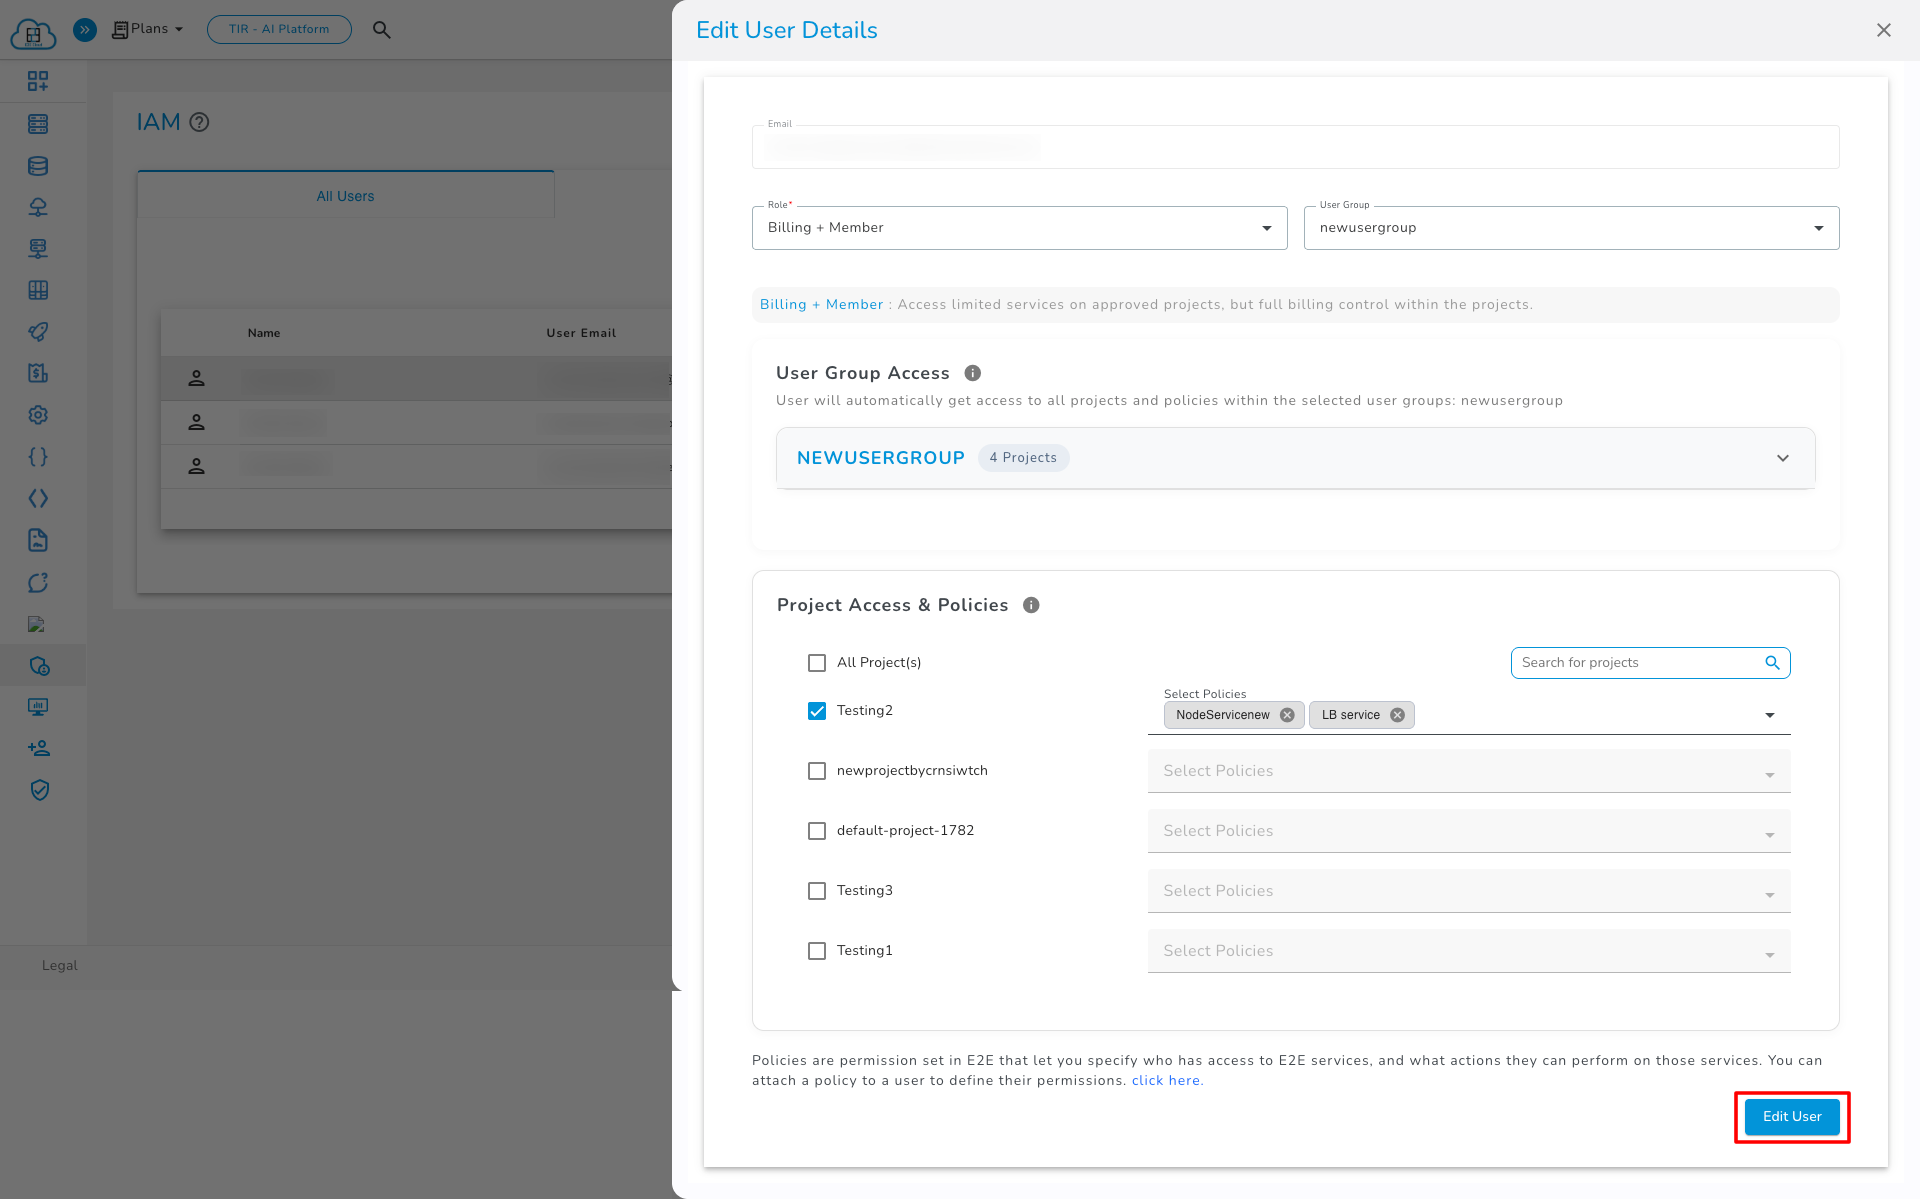
Task: Click info icon next to Project Access & Policies
Action: tap(1031, 605)
